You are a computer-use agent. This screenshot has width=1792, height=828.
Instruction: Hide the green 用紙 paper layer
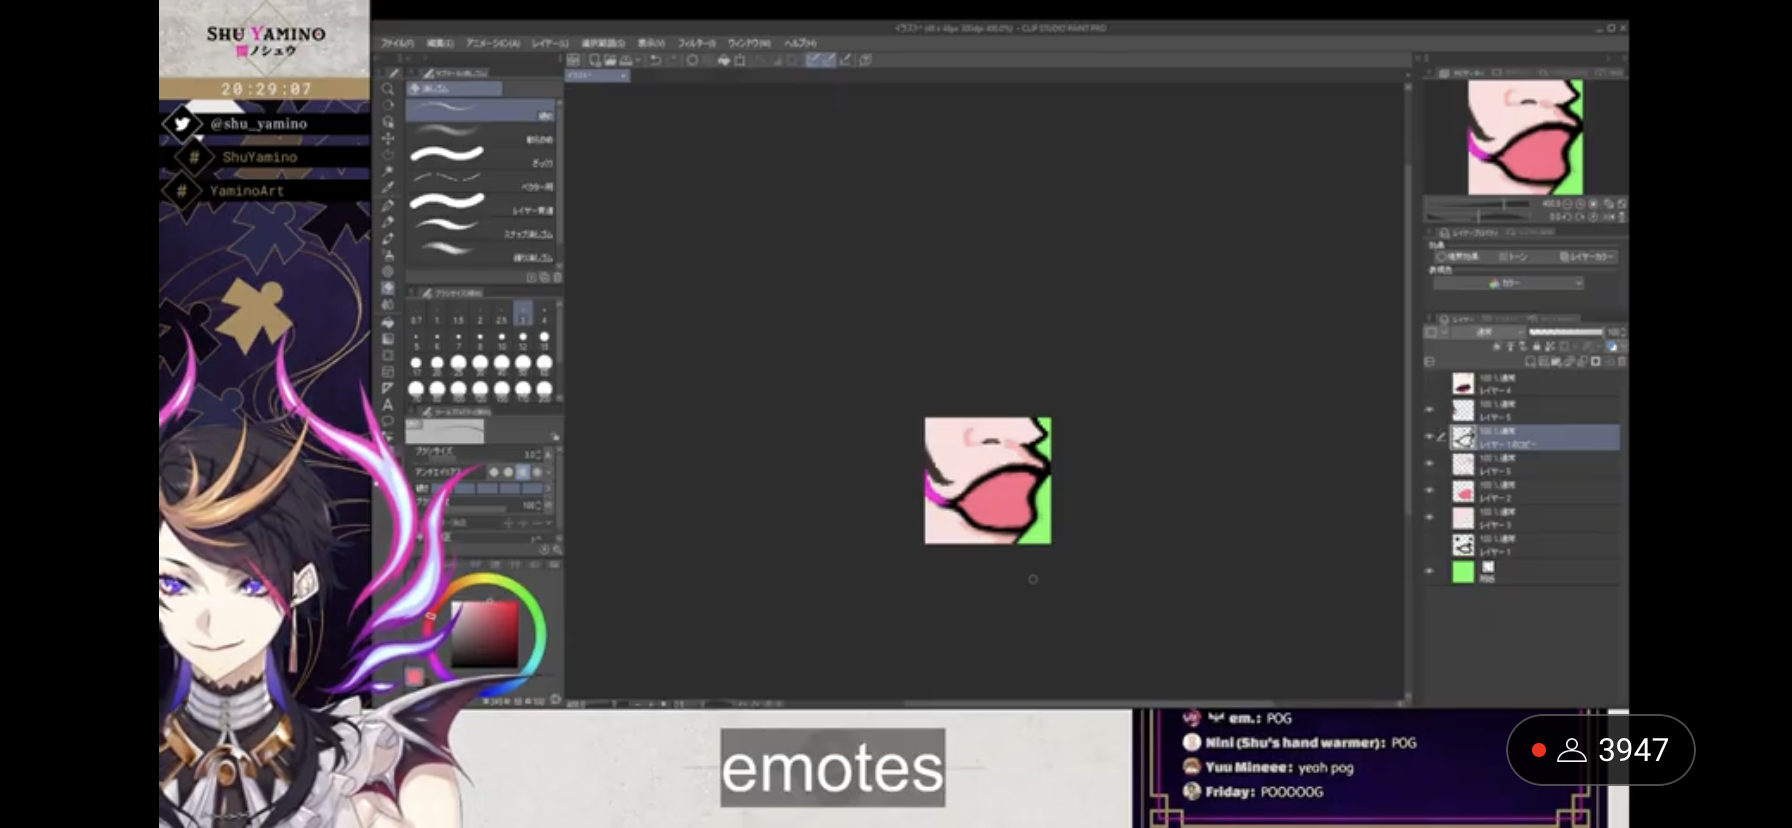click(x=1428, y=571)
